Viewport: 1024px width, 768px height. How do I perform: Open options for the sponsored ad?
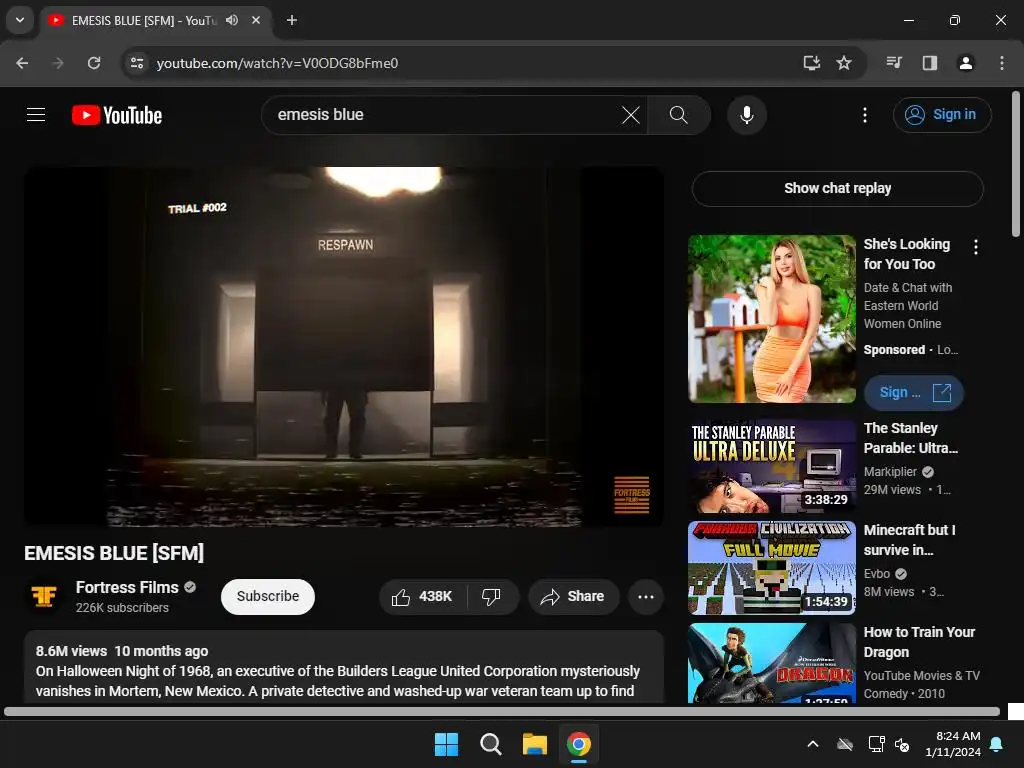pos(976,247)
